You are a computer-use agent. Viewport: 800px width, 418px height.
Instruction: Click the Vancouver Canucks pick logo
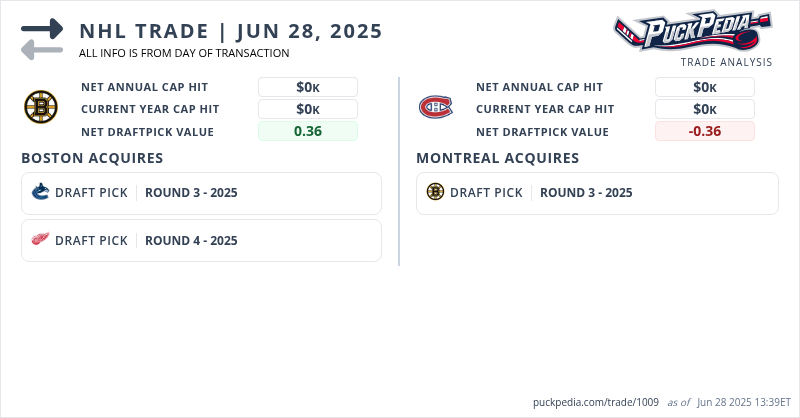coord(40,192)
